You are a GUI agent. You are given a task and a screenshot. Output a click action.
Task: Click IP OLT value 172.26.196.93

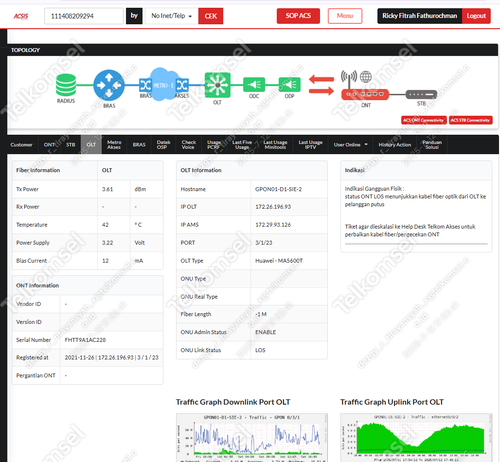[273, 207]
